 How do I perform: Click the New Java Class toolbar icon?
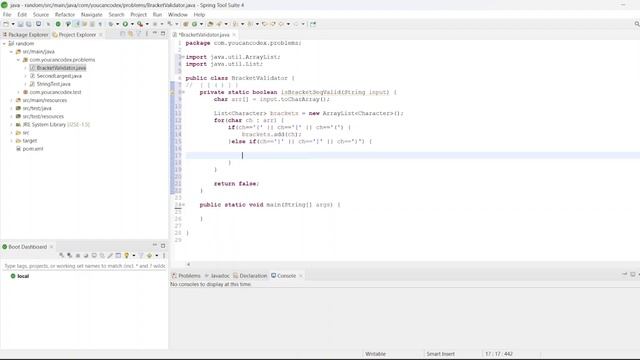[194, 24]
